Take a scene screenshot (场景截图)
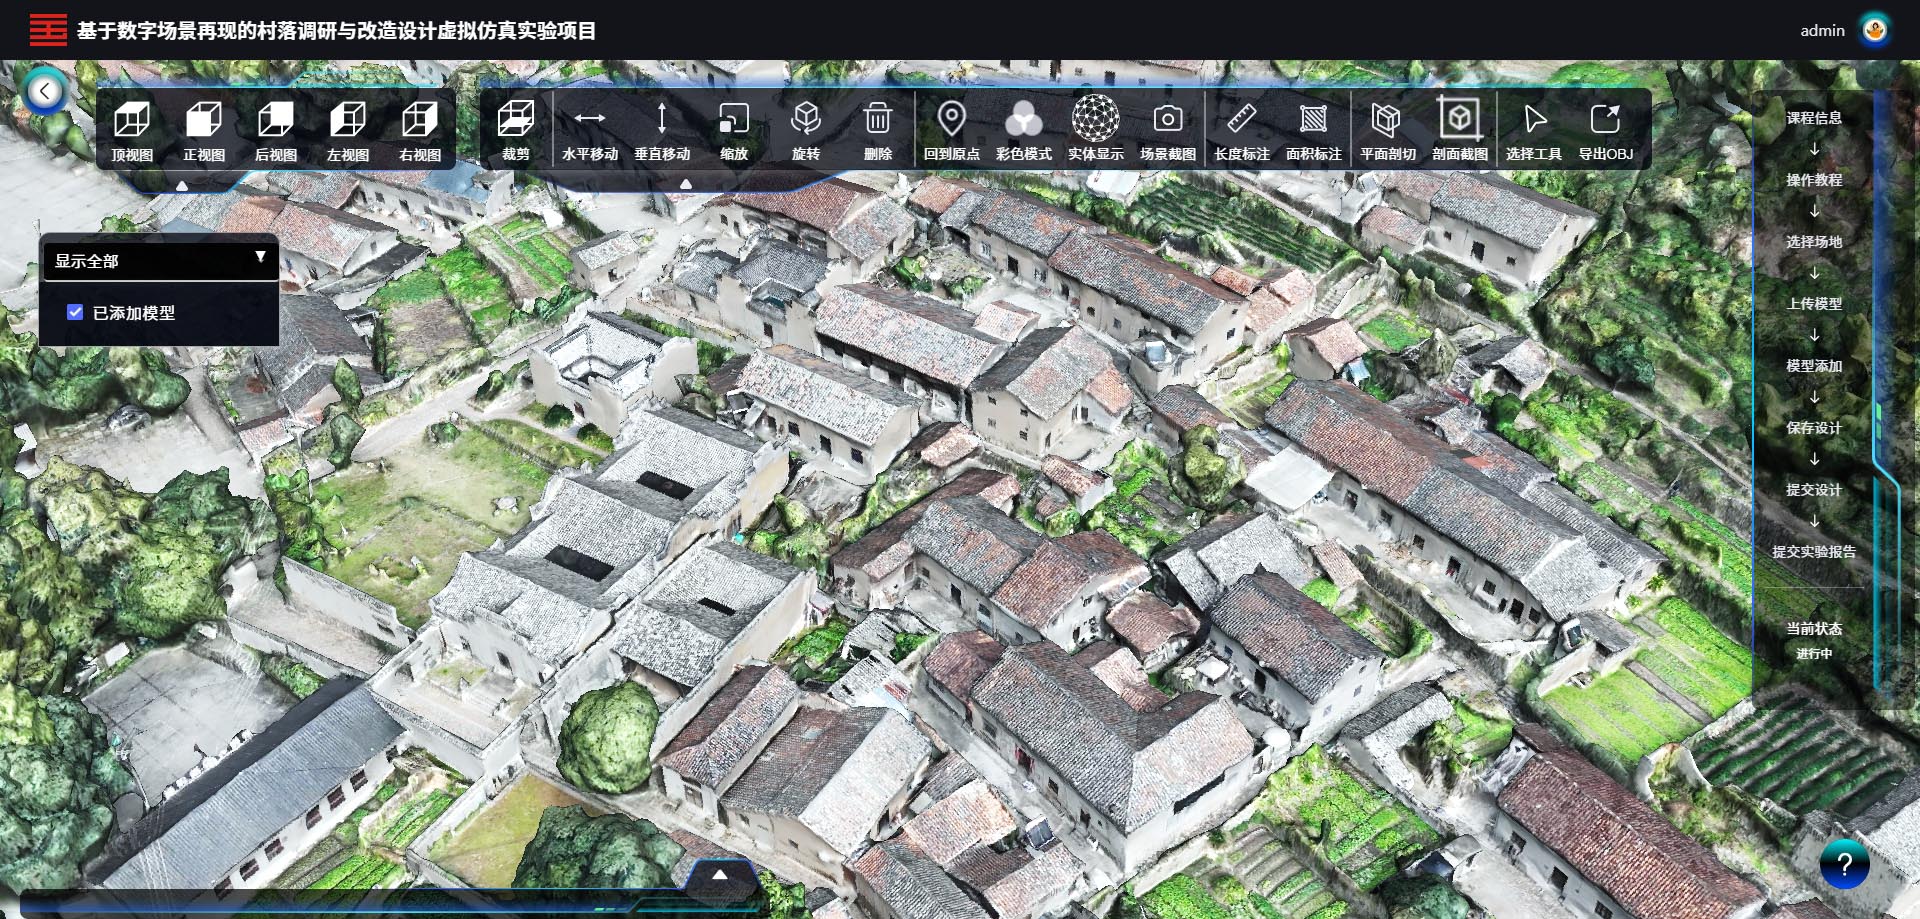This screenshot has height=919, width=1920. click(x=1167, y=130)
